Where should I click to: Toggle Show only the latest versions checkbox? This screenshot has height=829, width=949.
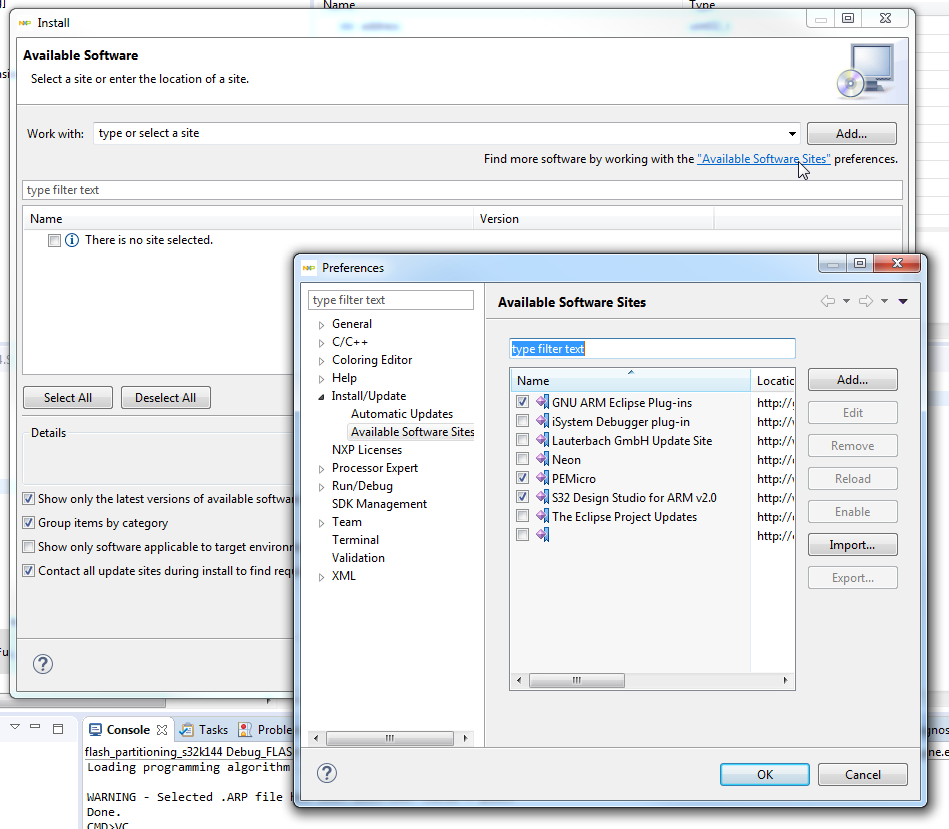tap(28, 499)
